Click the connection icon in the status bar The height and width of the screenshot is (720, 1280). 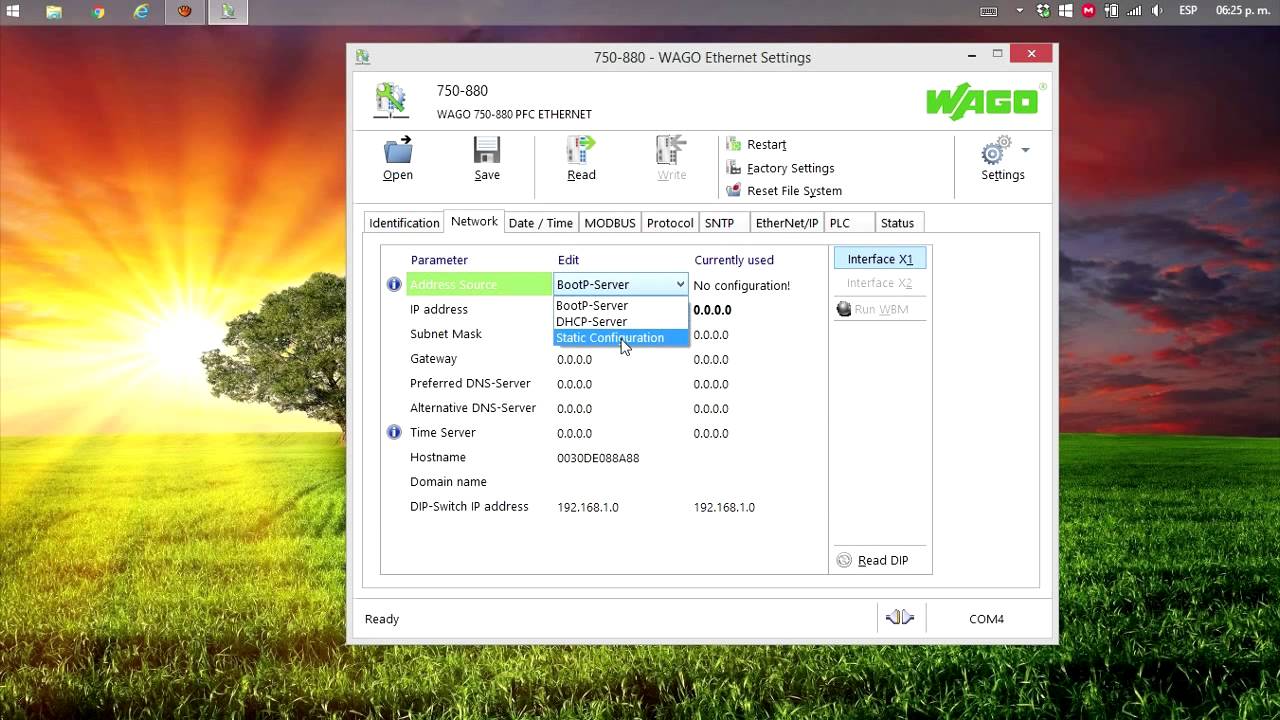[x=900, y=618]
